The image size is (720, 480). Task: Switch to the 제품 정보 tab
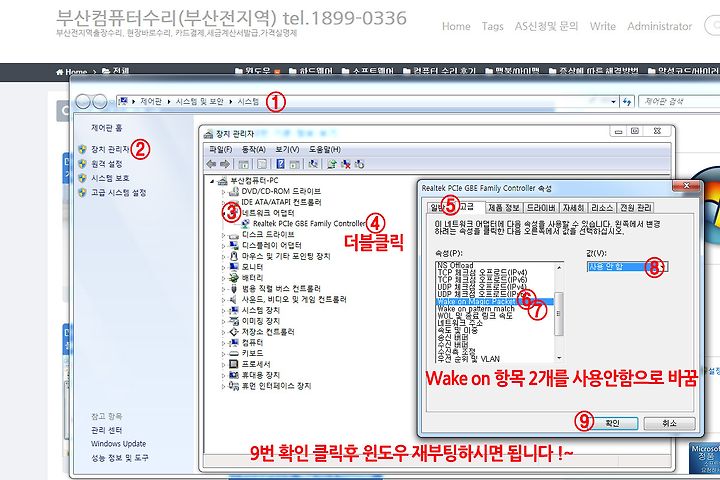click(x=504, y=208)
